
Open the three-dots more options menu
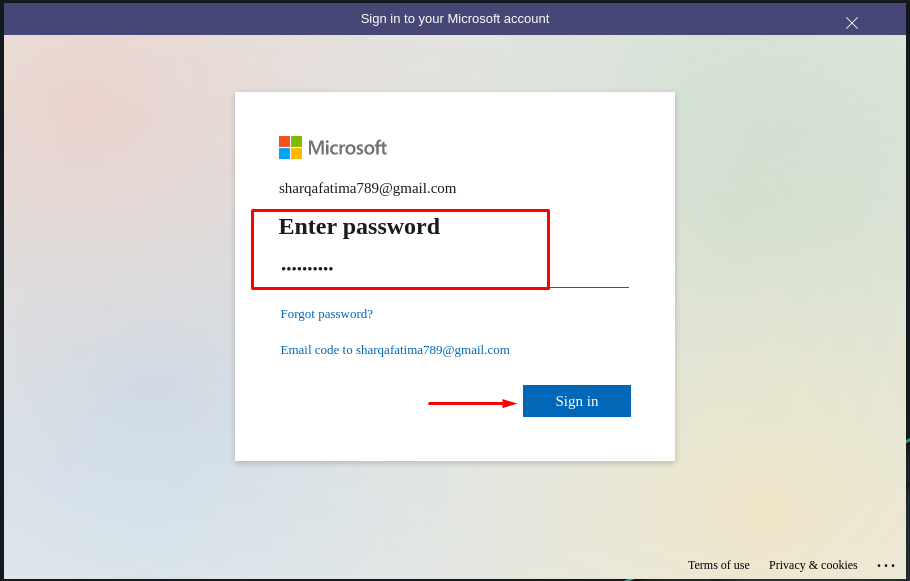tap(886, 565)
